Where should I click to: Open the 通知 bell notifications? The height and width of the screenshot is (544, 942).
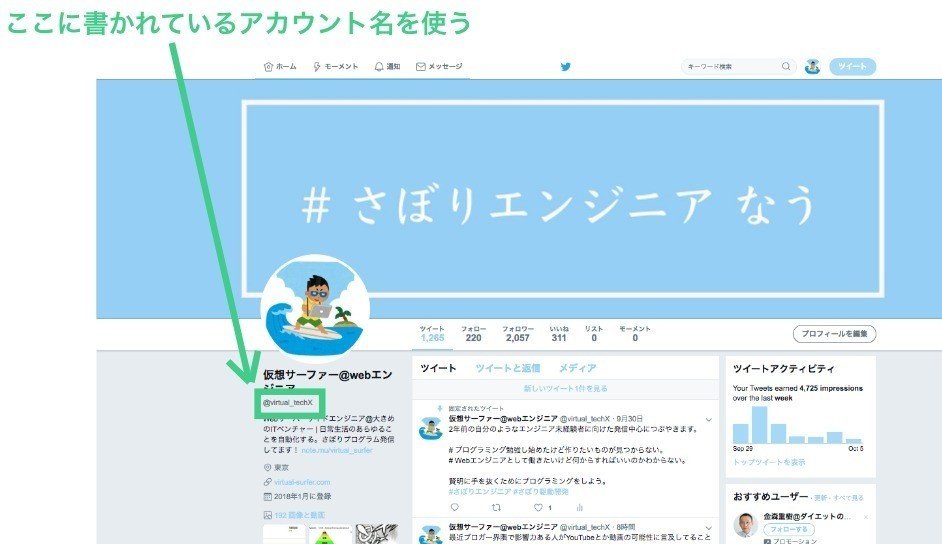(x=378, y=67)
